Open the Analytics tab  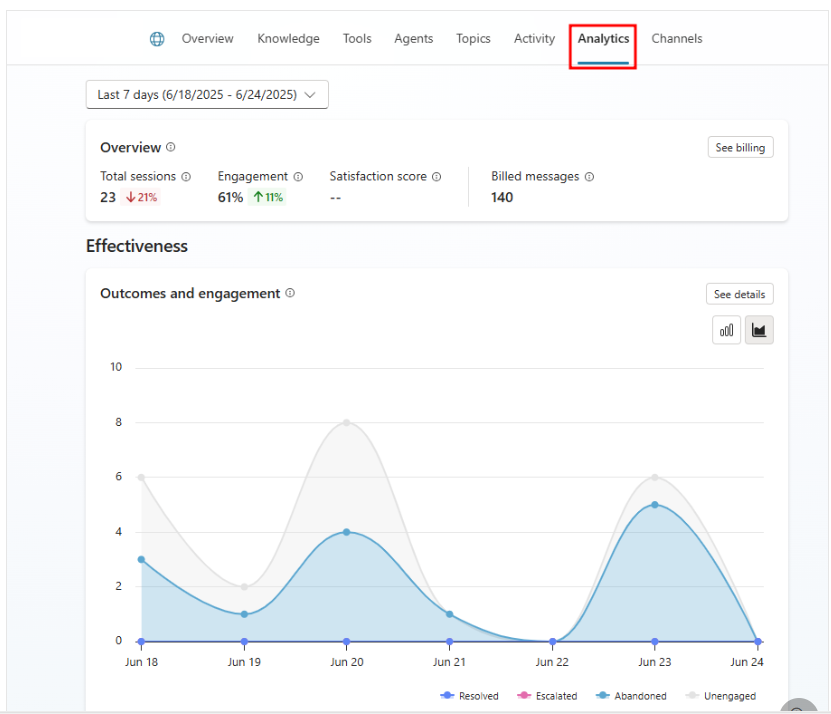point(603,39)
